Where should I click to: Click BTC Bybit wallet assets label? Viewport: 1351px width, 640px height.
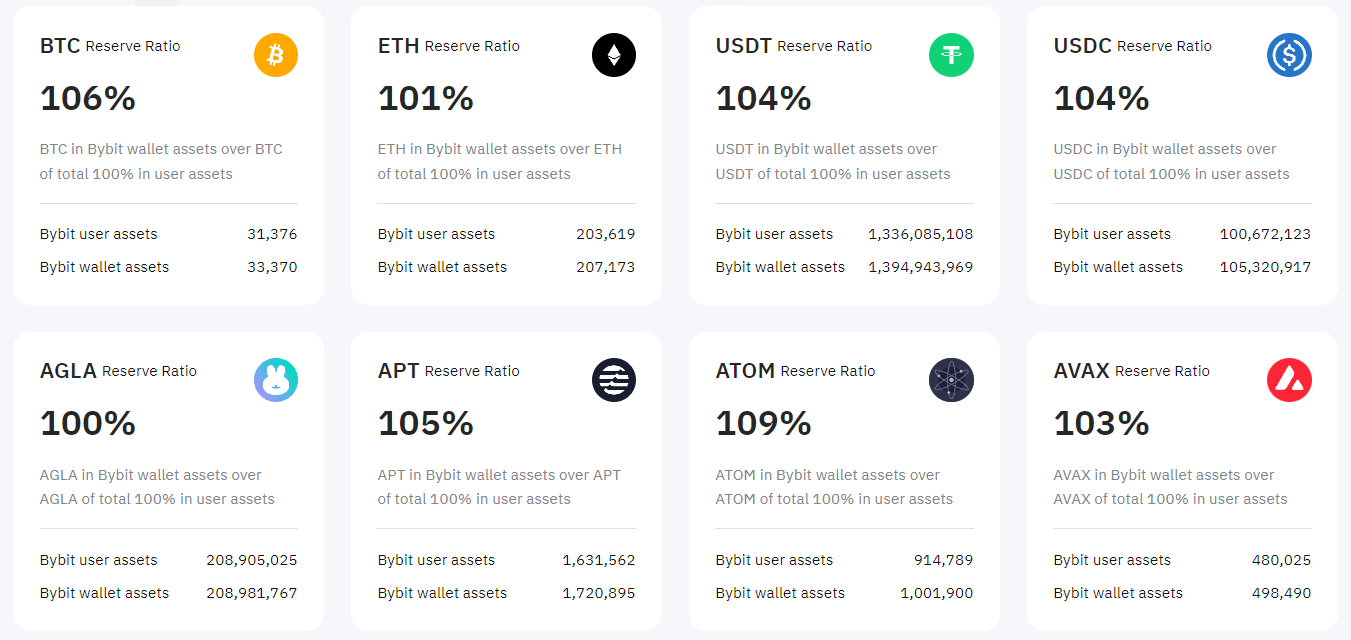click(x=104, y=267)
